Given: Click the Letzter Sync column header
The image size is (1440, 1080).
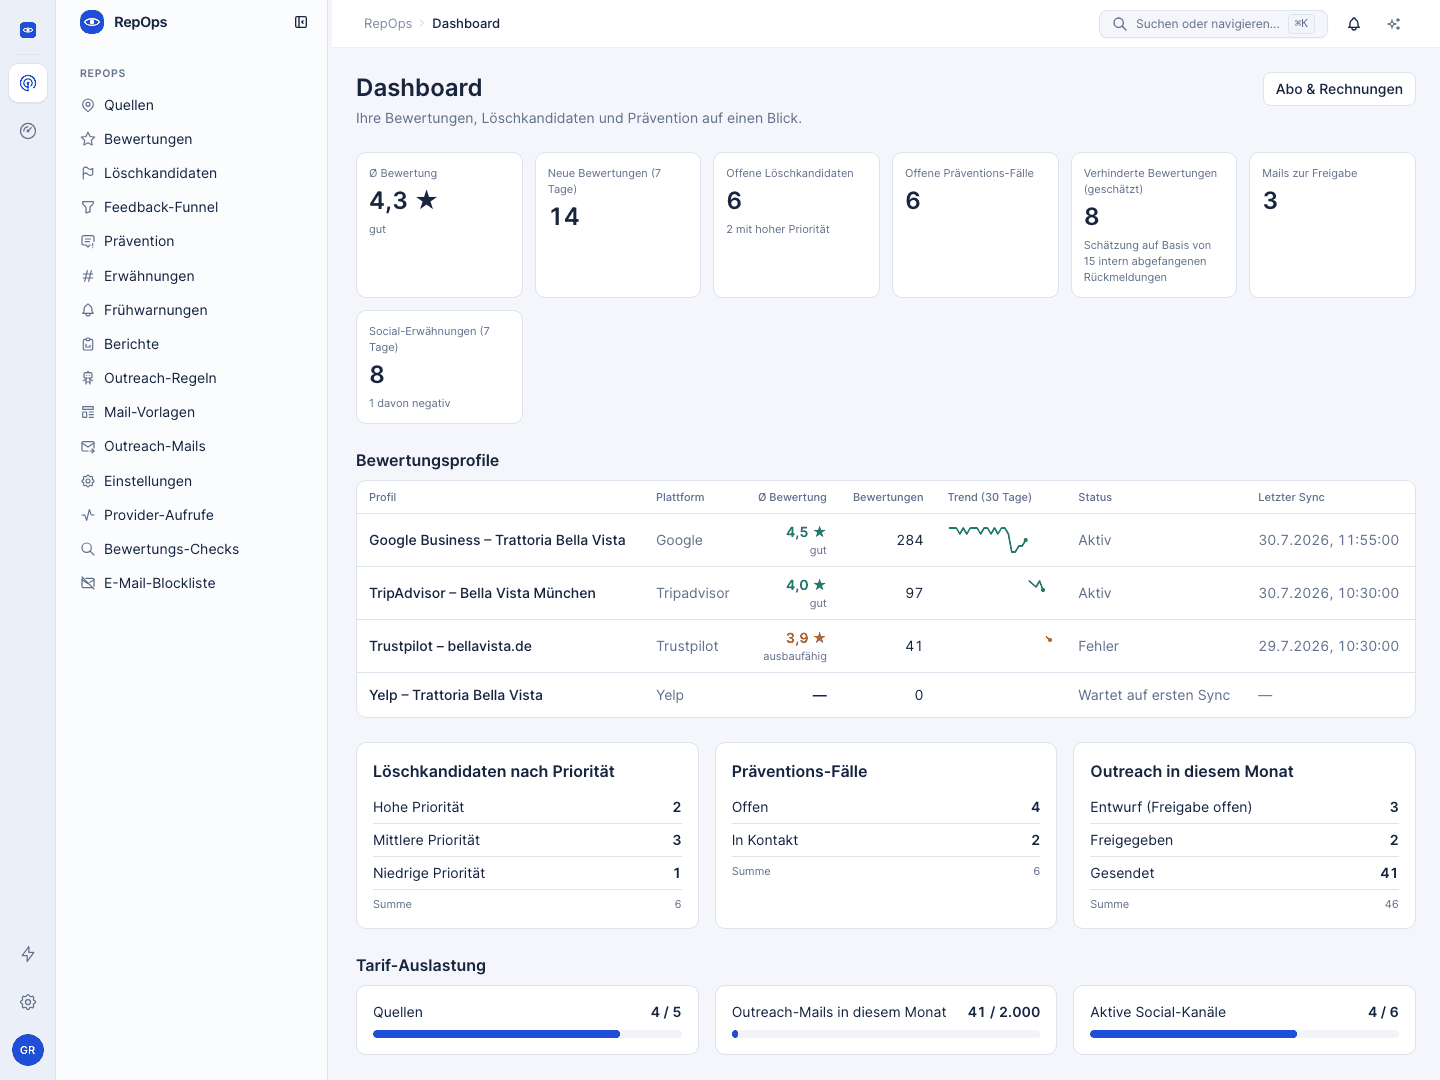Looking at the screenshot, I should [x=1291, y=497].
